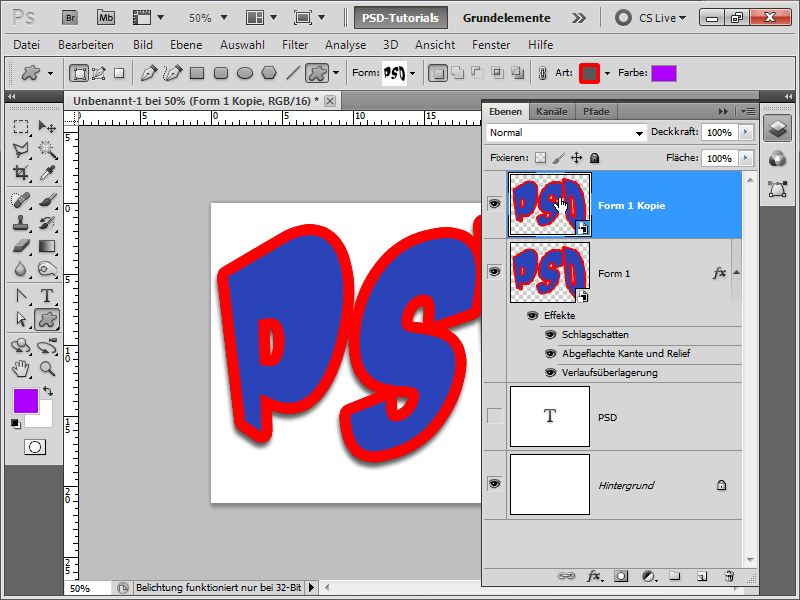Hide the Form 1 Kopie layer

coord(494,204)
